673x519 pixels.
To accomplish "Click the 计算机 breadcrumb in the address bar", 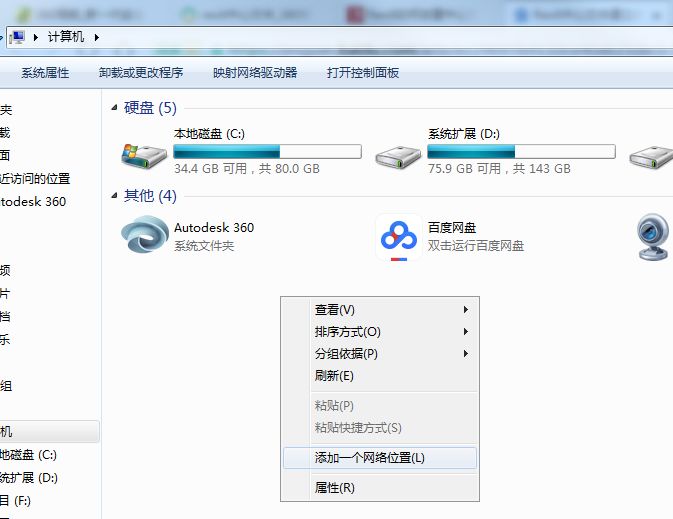I will pyautogui.click(x=66, y=37).
